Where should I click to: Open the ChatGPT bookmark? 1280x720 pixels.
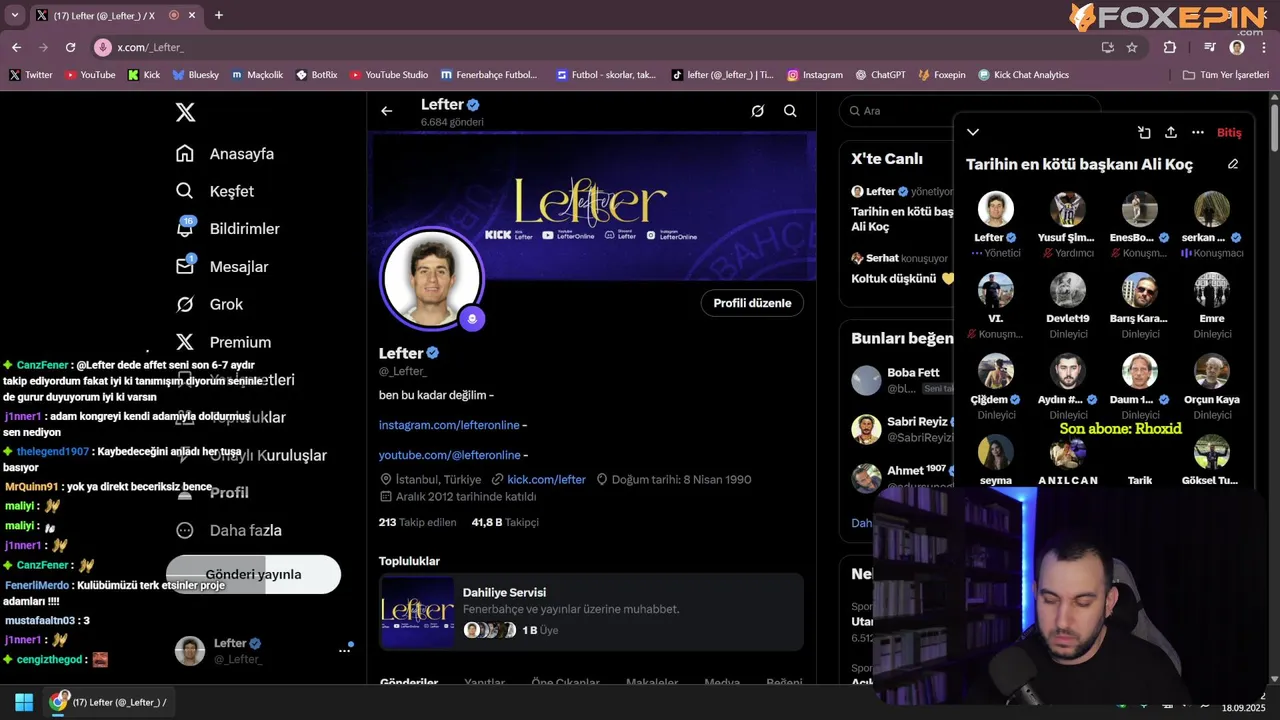(881, 75)
